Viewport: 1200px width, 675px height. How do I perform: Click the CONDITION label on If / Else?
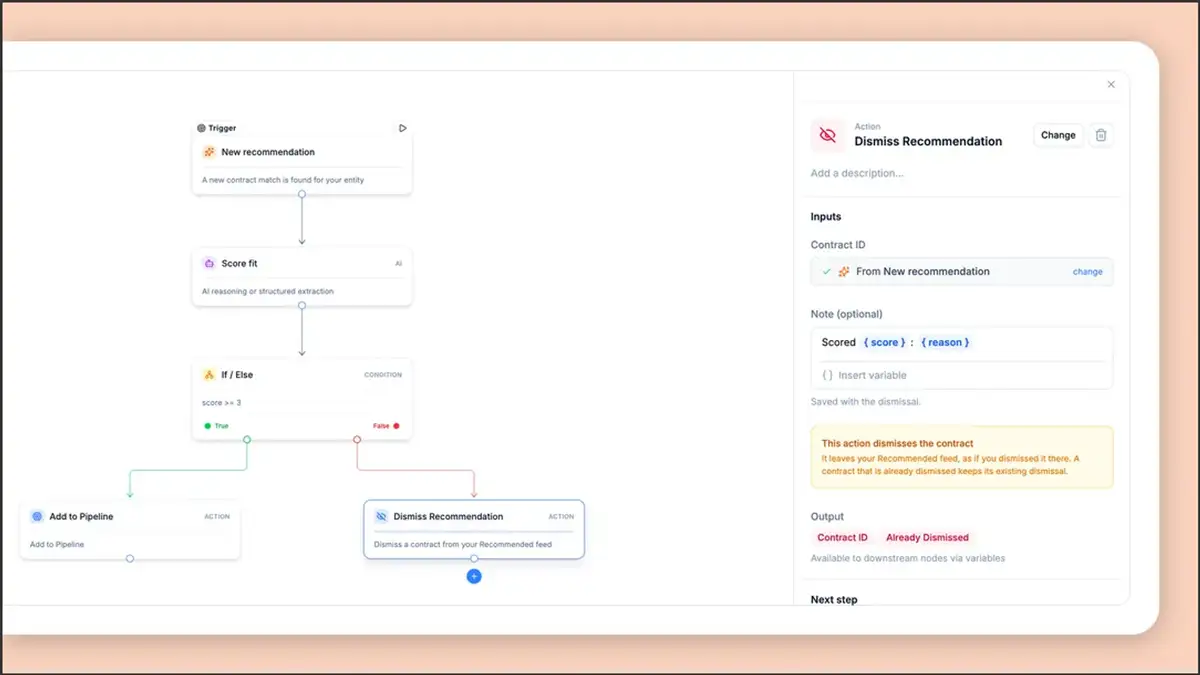(x=383, y=375)
